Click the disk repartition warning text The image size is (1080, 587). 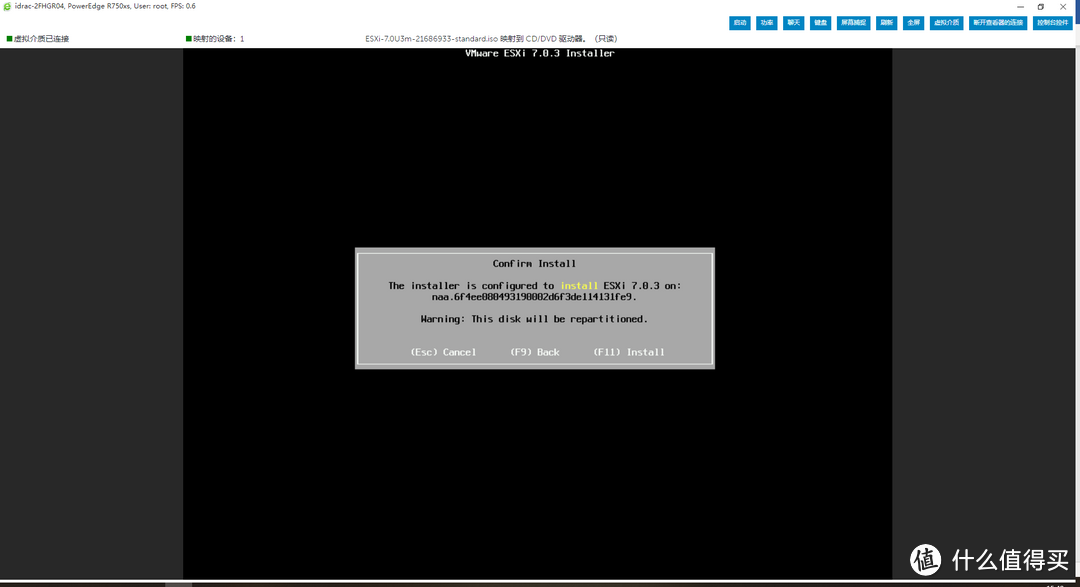pos(534,319)
